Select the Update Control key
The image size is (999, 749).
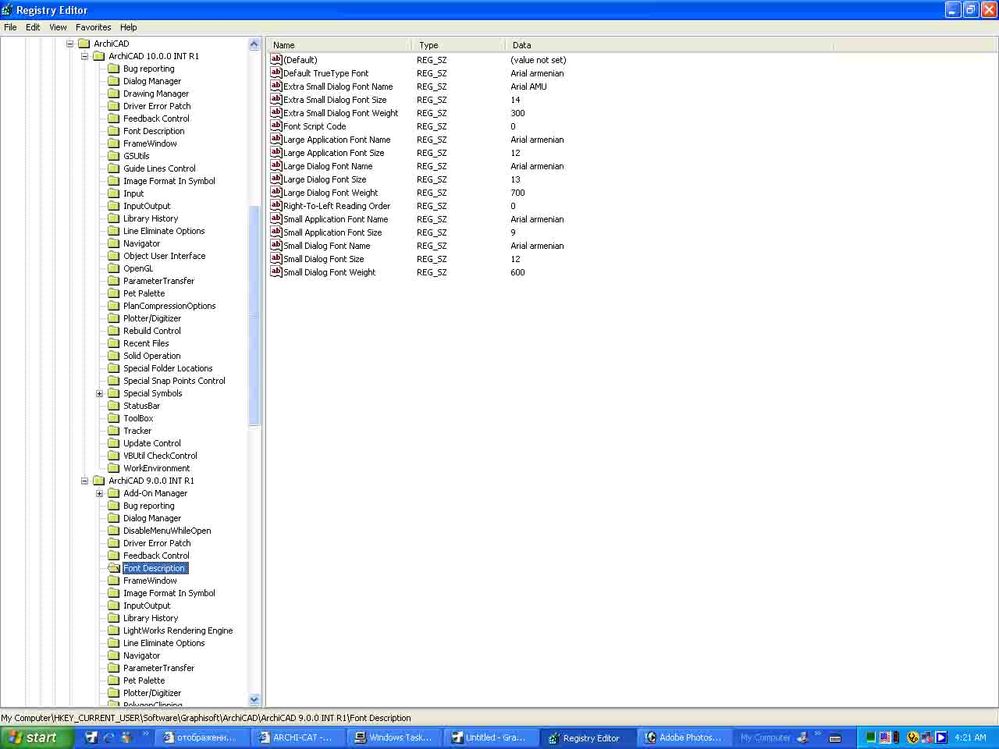[x=152, y=443]
